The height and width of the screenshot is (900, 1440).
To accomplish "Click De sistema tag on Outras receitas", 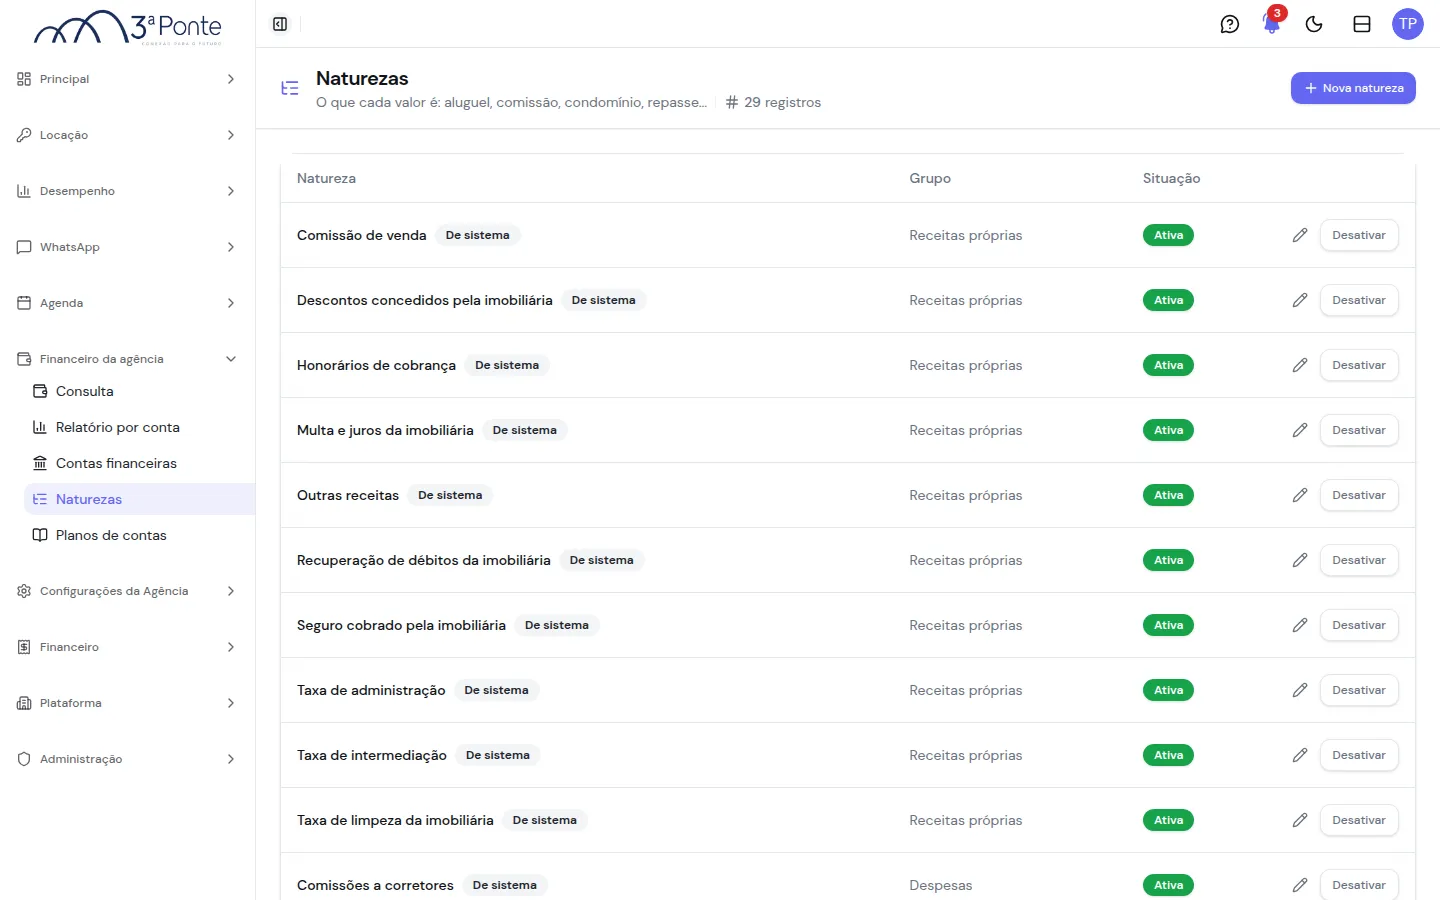I will pyautogui.click(x=450, y=495).
